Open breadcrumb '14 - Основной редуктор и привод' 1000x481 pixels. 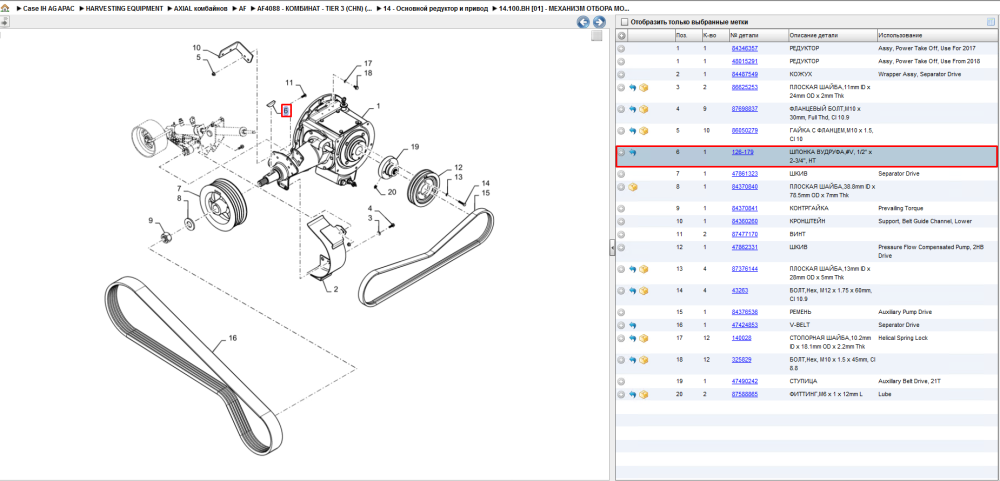pyautogui.click(x=435, y=9)
